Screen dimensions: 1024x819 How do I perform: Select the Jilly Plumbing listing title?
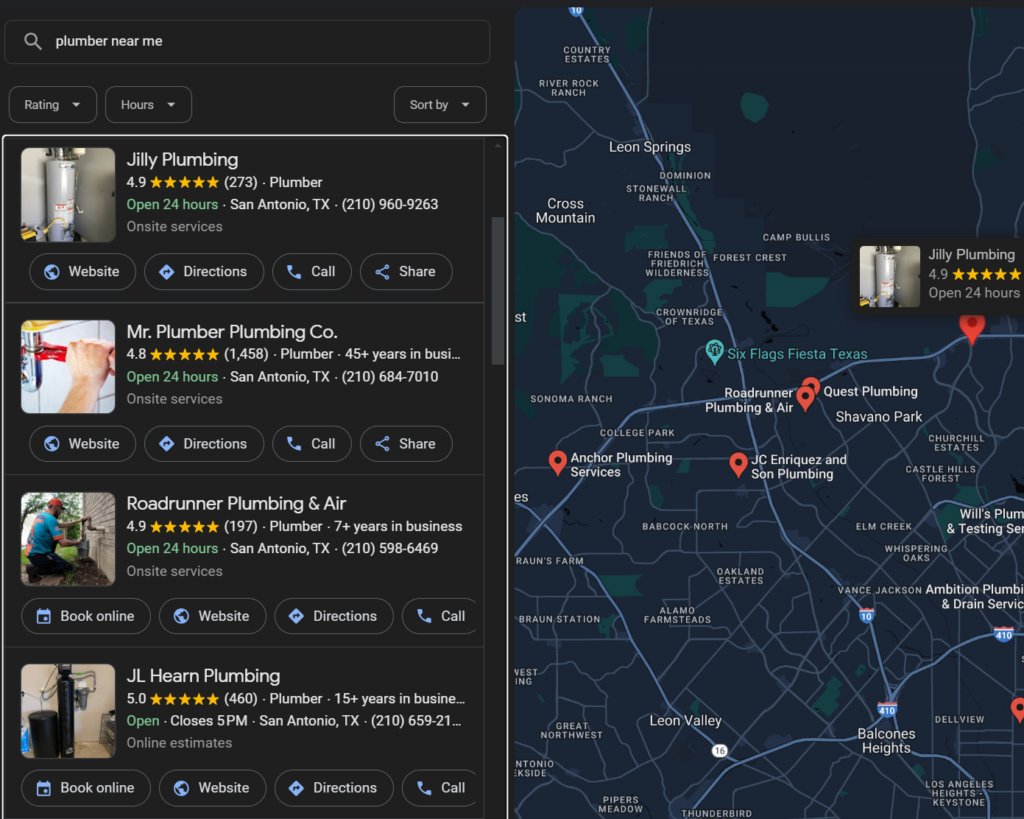[x=182, y=160]
